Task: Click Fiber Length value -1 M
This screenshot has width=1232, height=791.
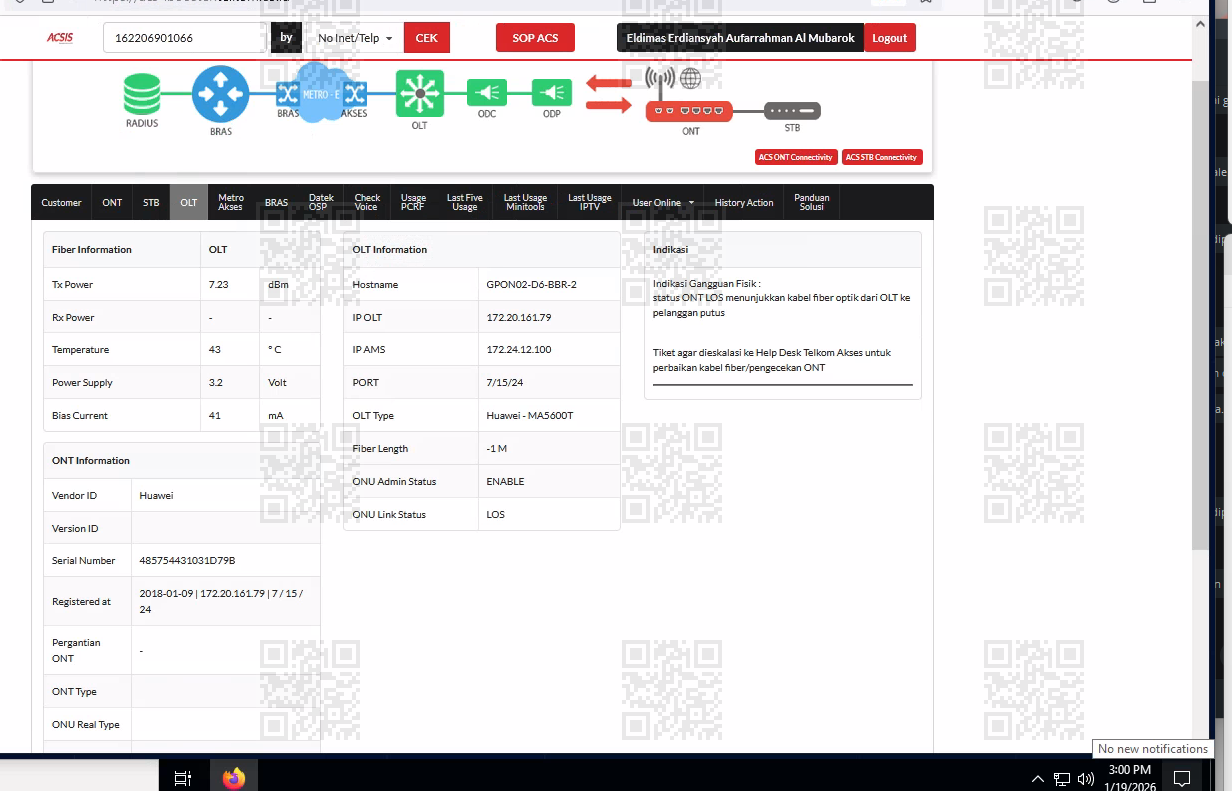Action: (x=497, y=449)
